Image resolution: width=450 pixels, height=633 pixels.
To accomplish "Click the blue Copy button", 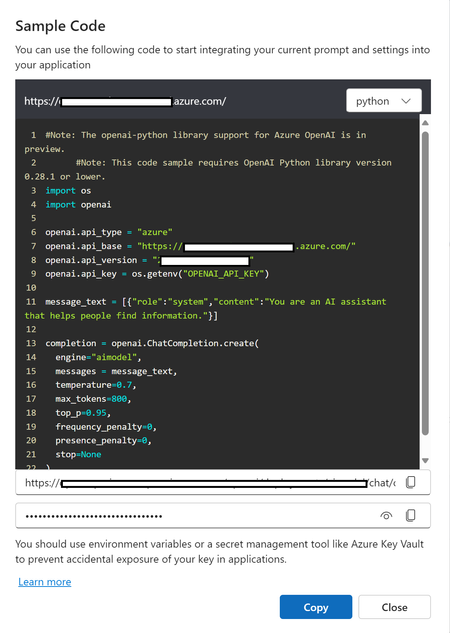I will 316,607.
